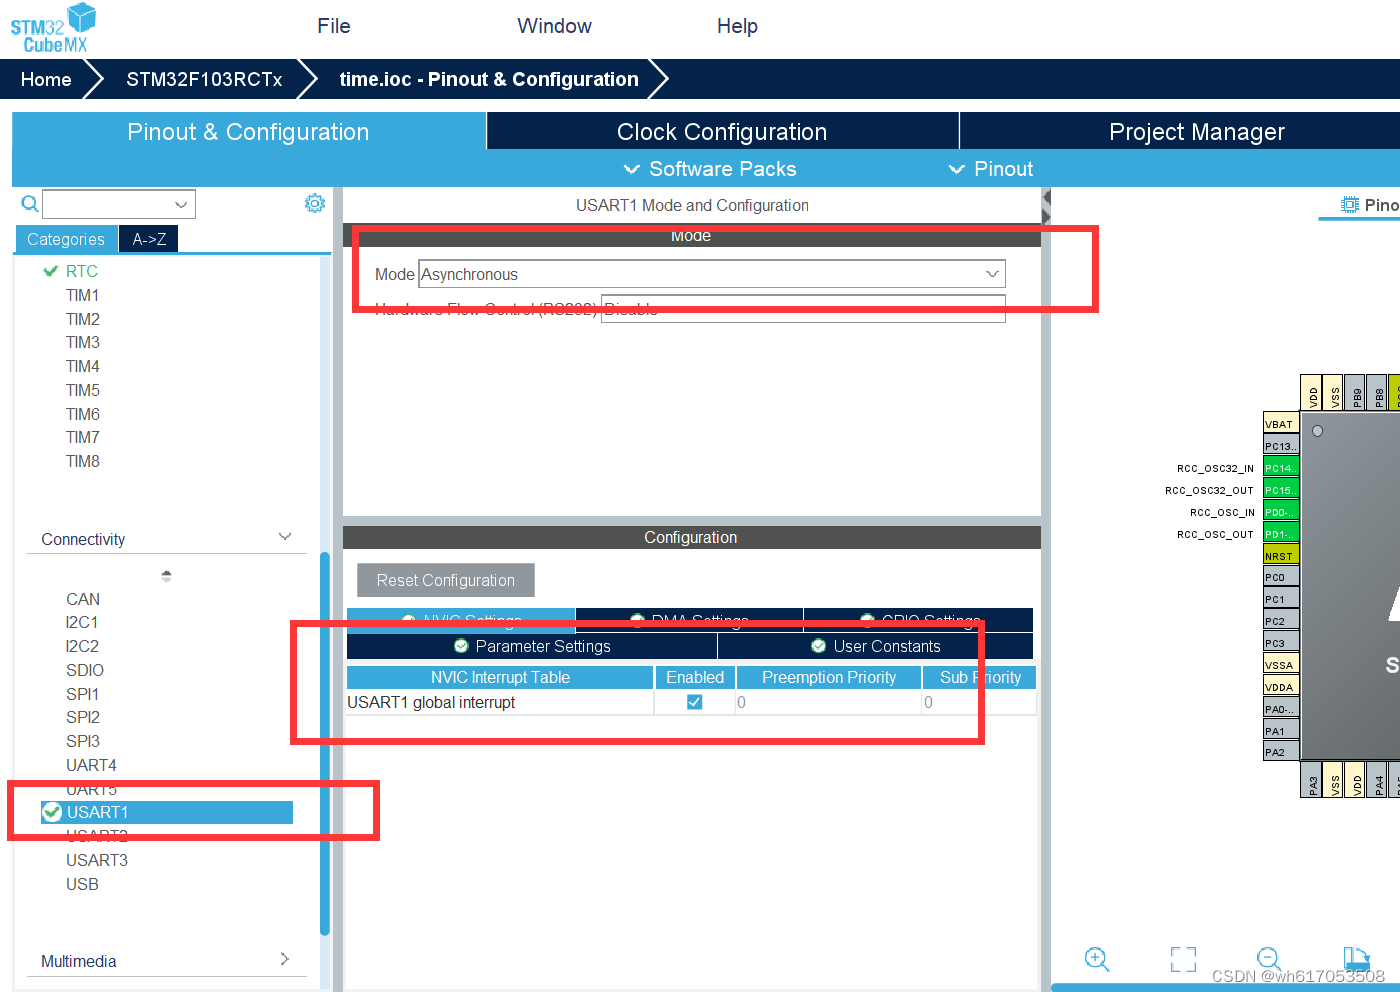The height and width of the screenshot is (992, 1400).
Task: Click the check icon beside USART1
Action: tap(52, 812)
